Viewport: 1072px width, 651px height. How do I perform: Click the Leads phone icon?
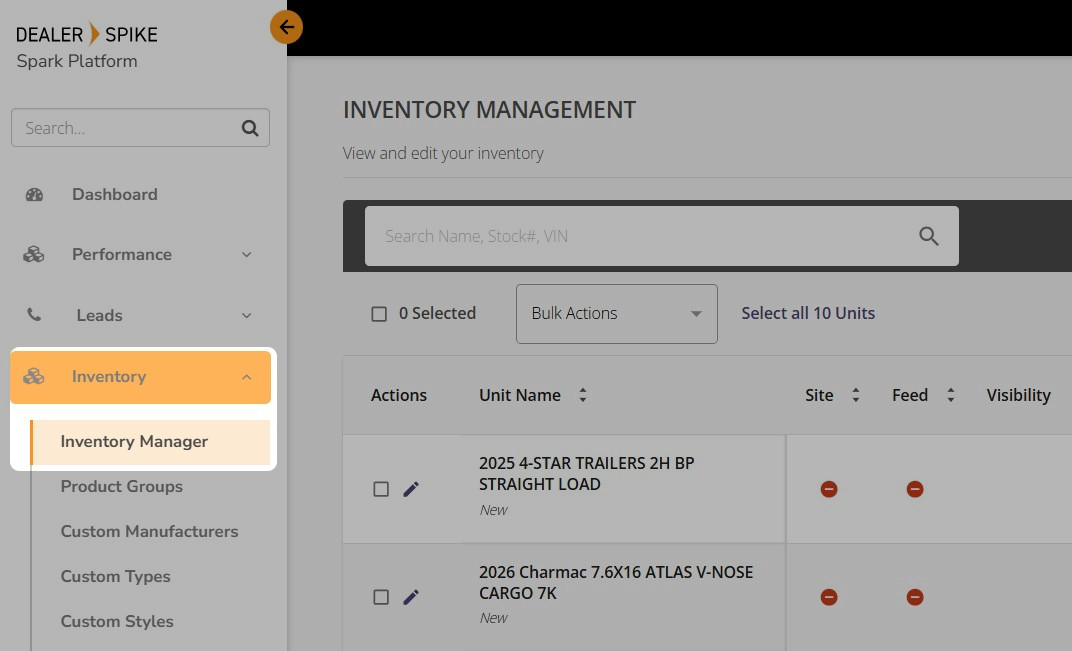(34, 315)
